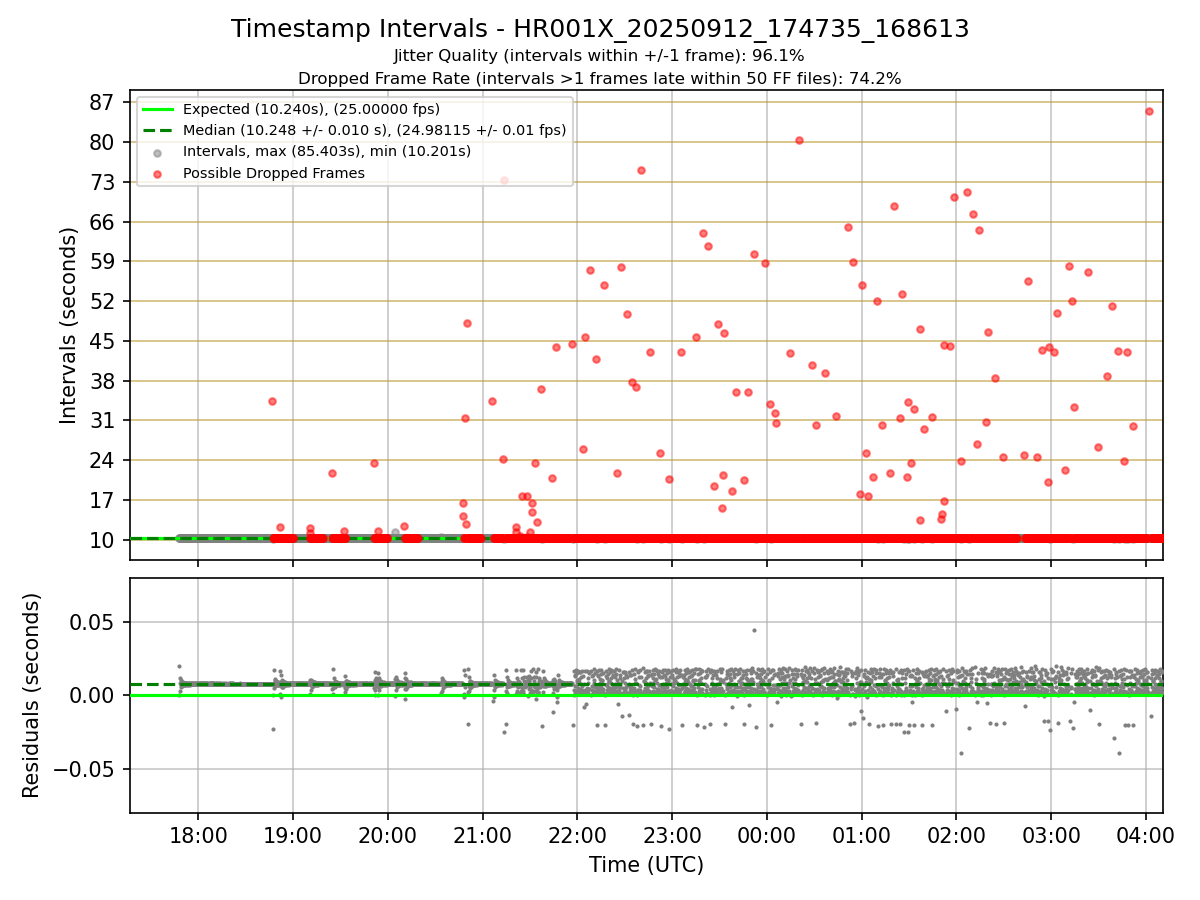Click the highest red point near 85 seconds
The height and width of the screenshot is (900, 1200).
pos(1149,111)
